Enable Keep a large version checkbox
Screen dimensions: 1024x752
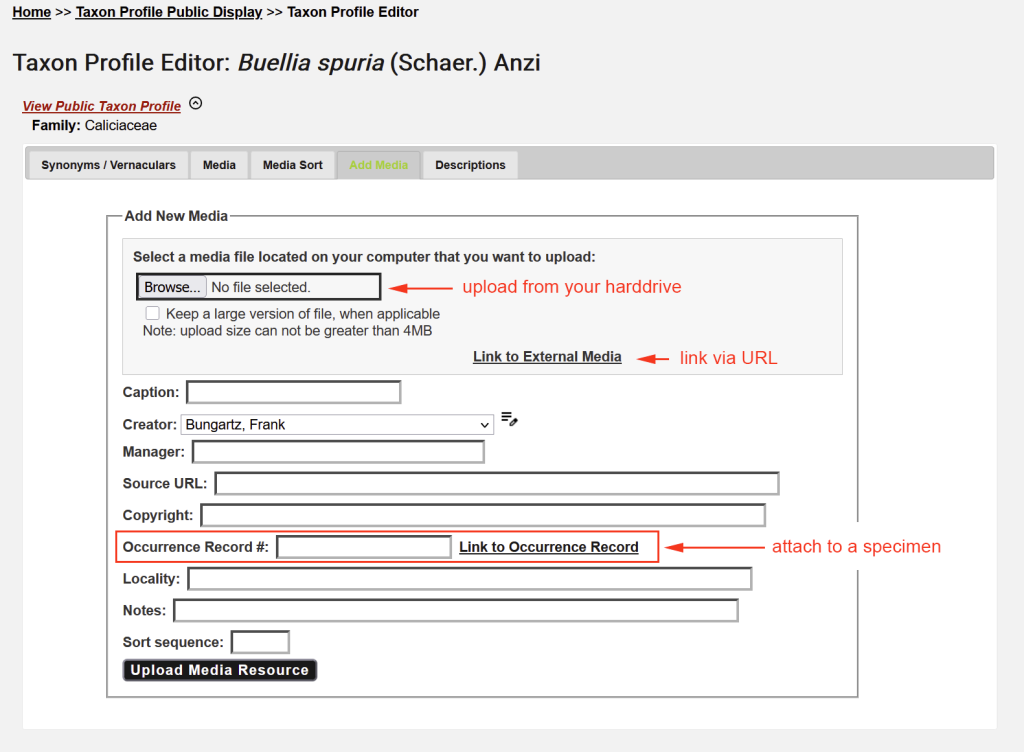click(153, 313)
